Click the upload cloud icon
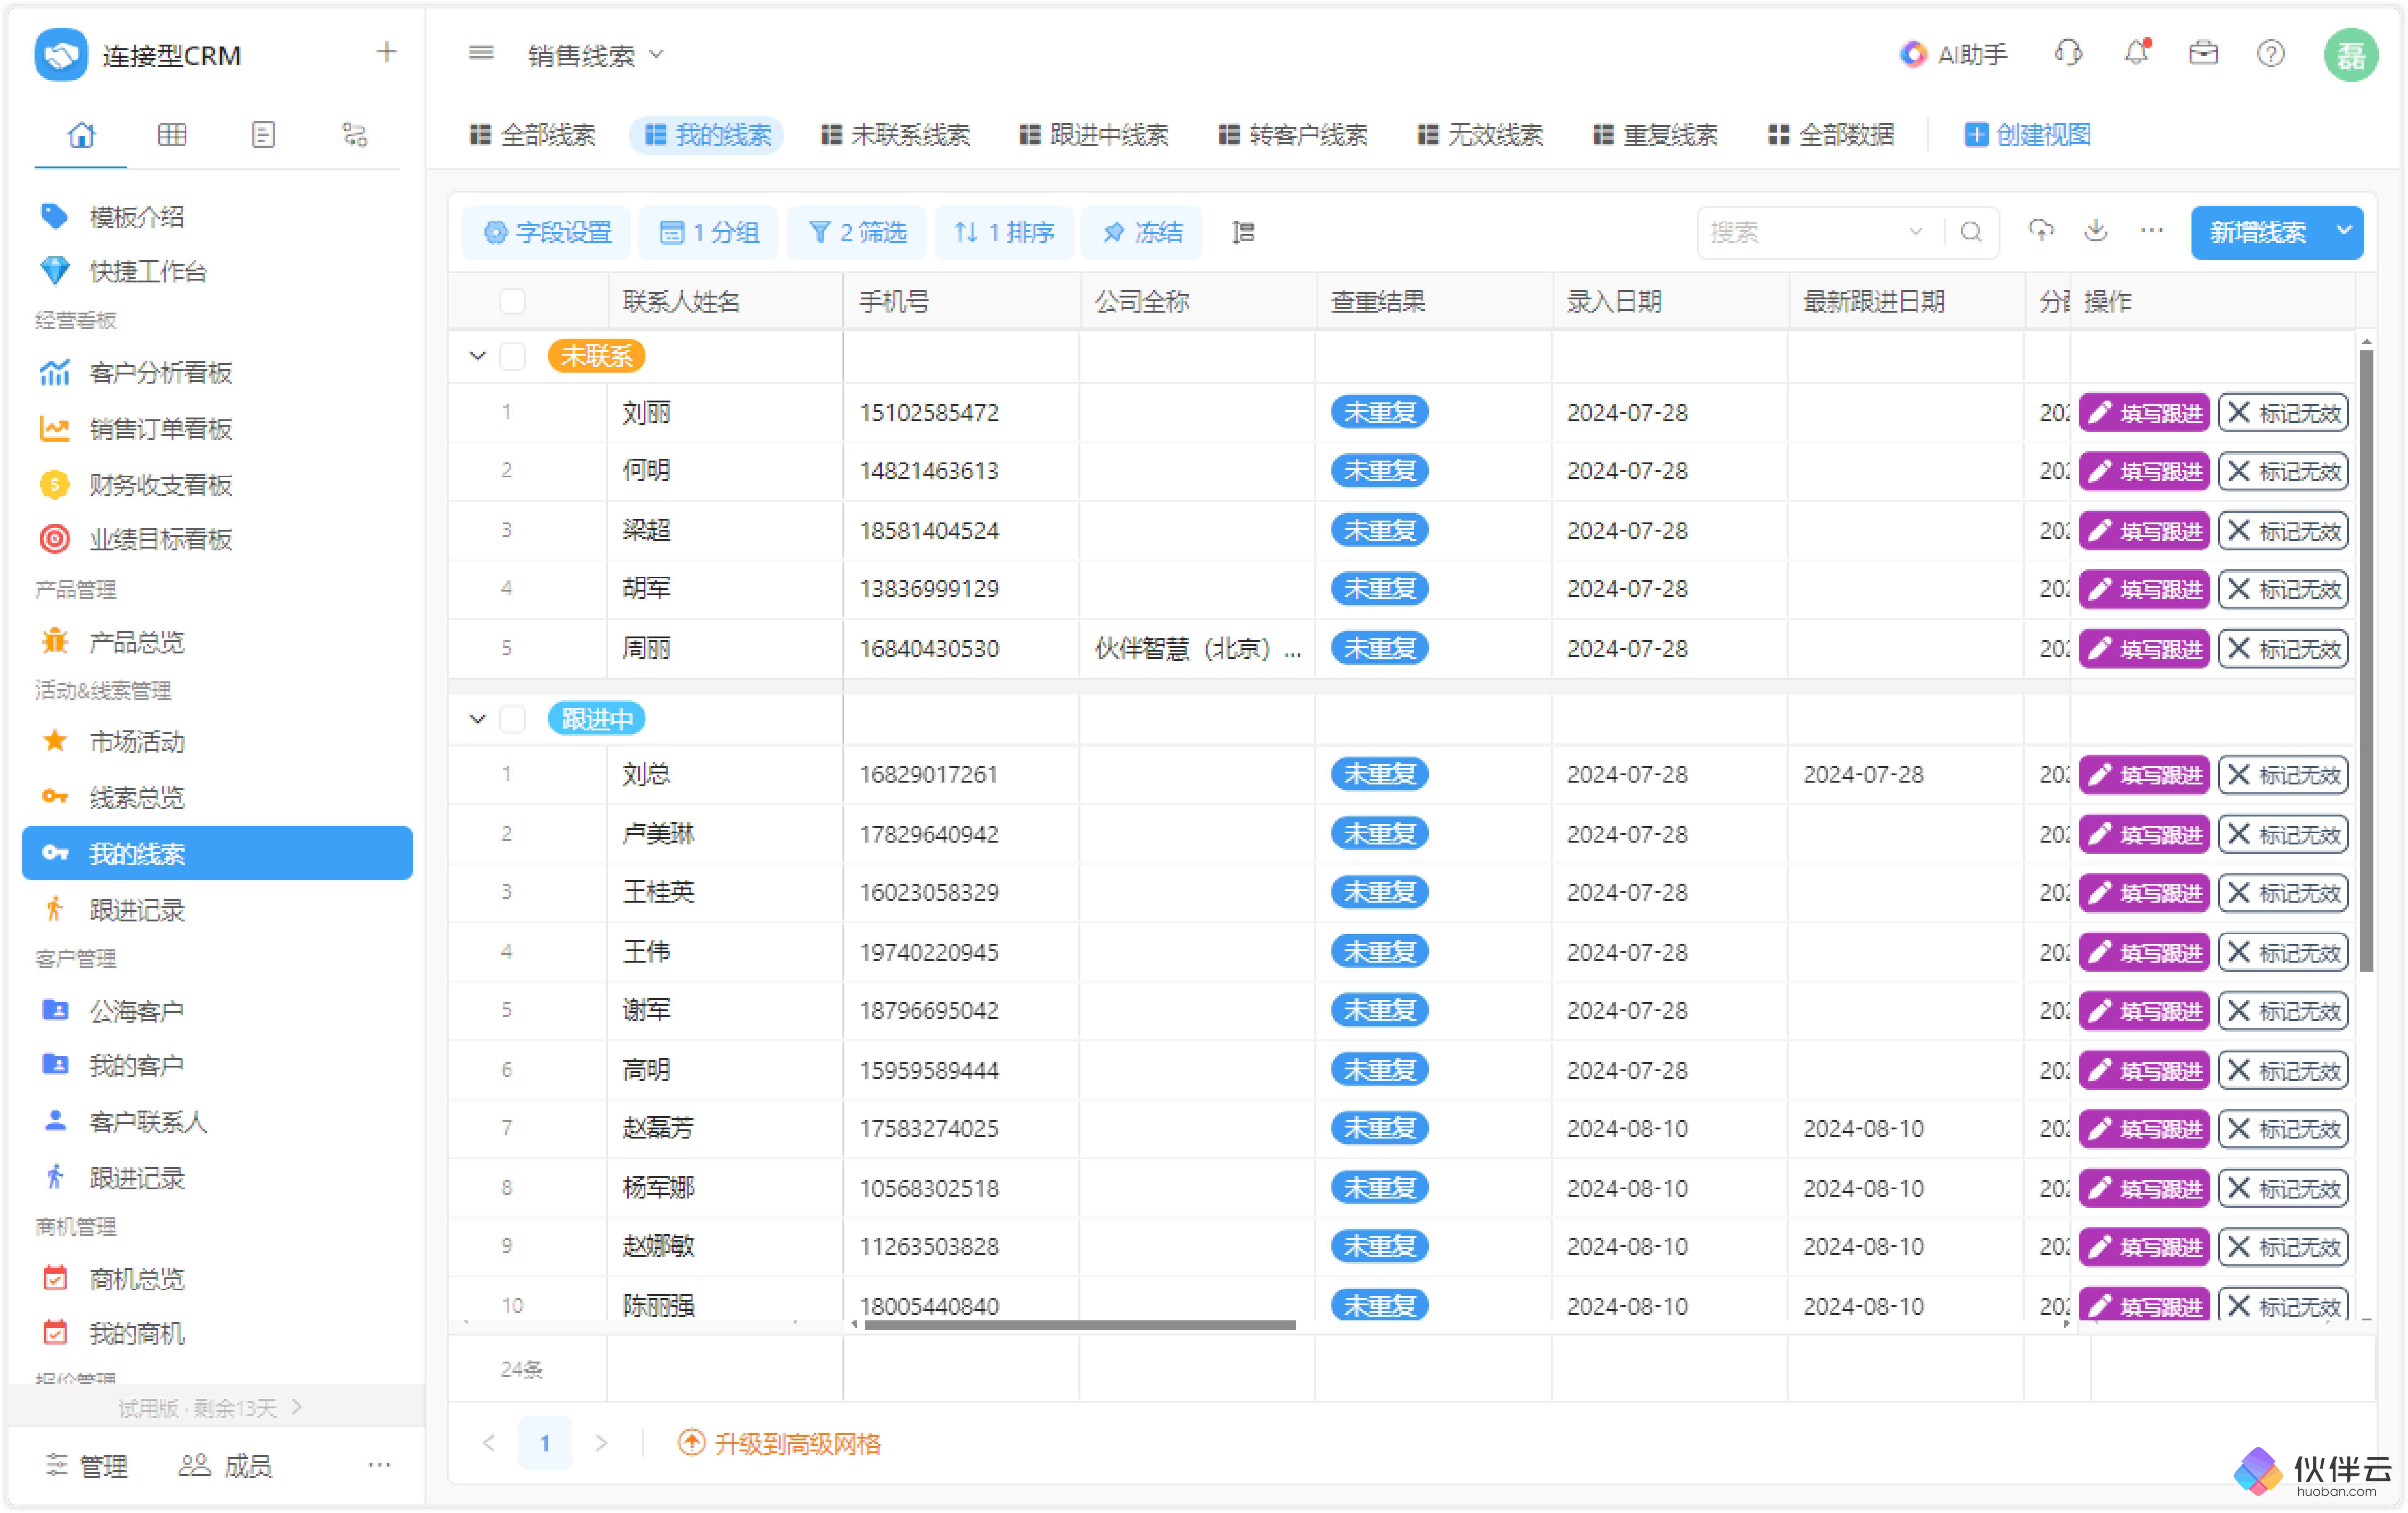 point(2041,231)
